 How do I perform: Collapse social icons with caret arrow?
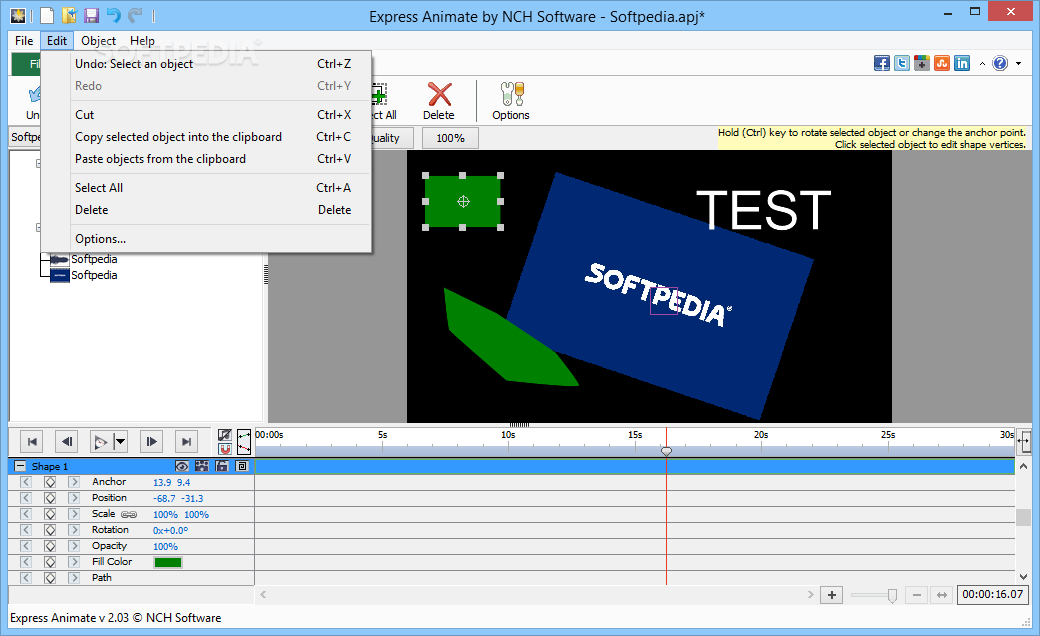[982, 64]
